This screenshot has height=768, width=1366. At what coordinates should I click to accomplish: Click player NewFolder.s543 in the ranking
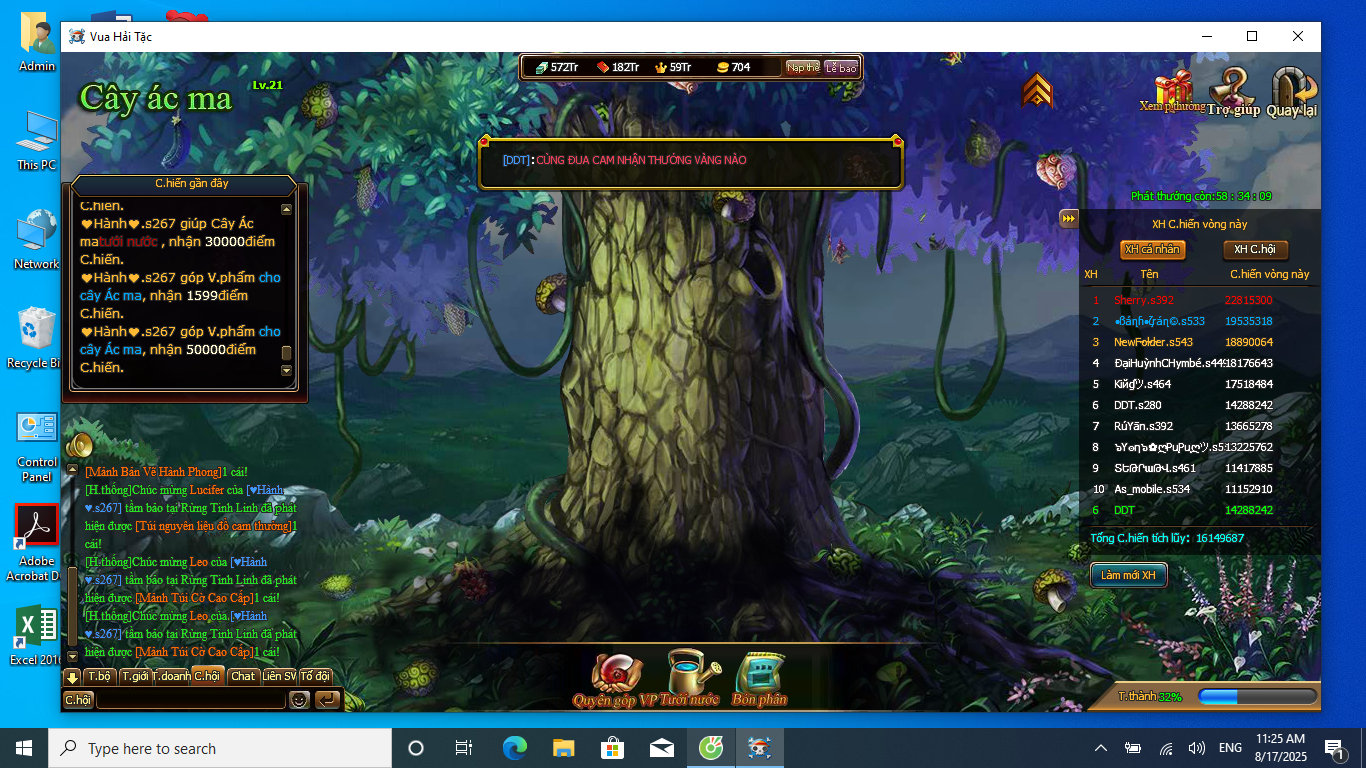coord(1153,342)
